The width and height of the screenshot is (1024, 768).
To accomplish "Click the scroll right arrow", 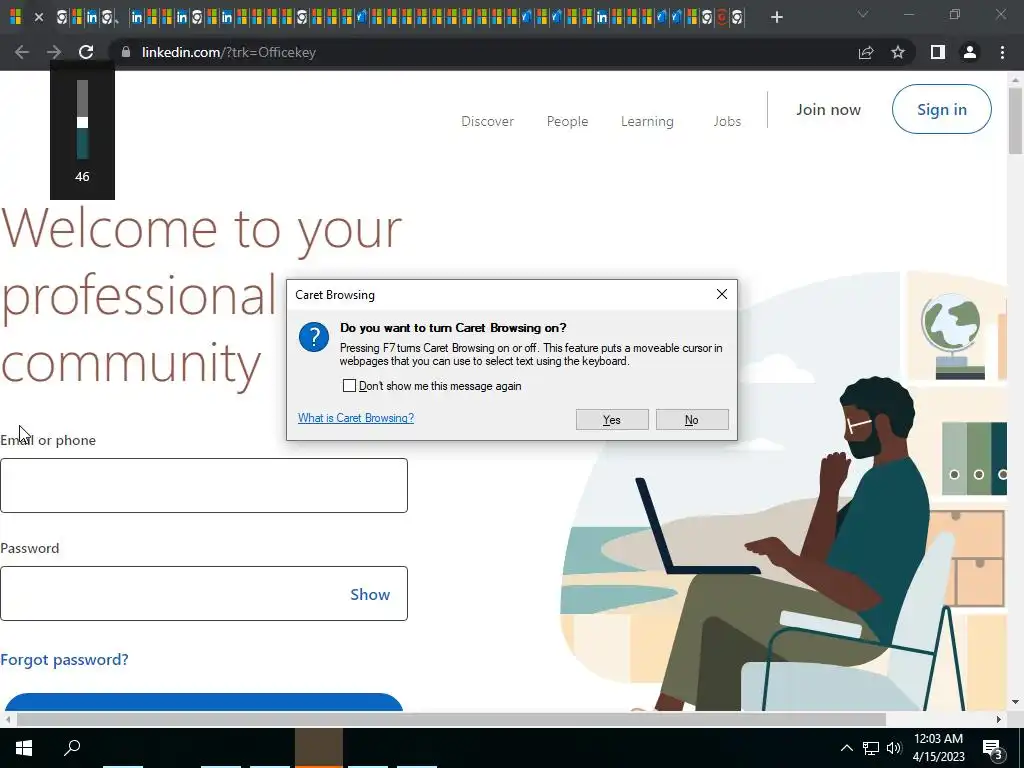I will 999,720.
